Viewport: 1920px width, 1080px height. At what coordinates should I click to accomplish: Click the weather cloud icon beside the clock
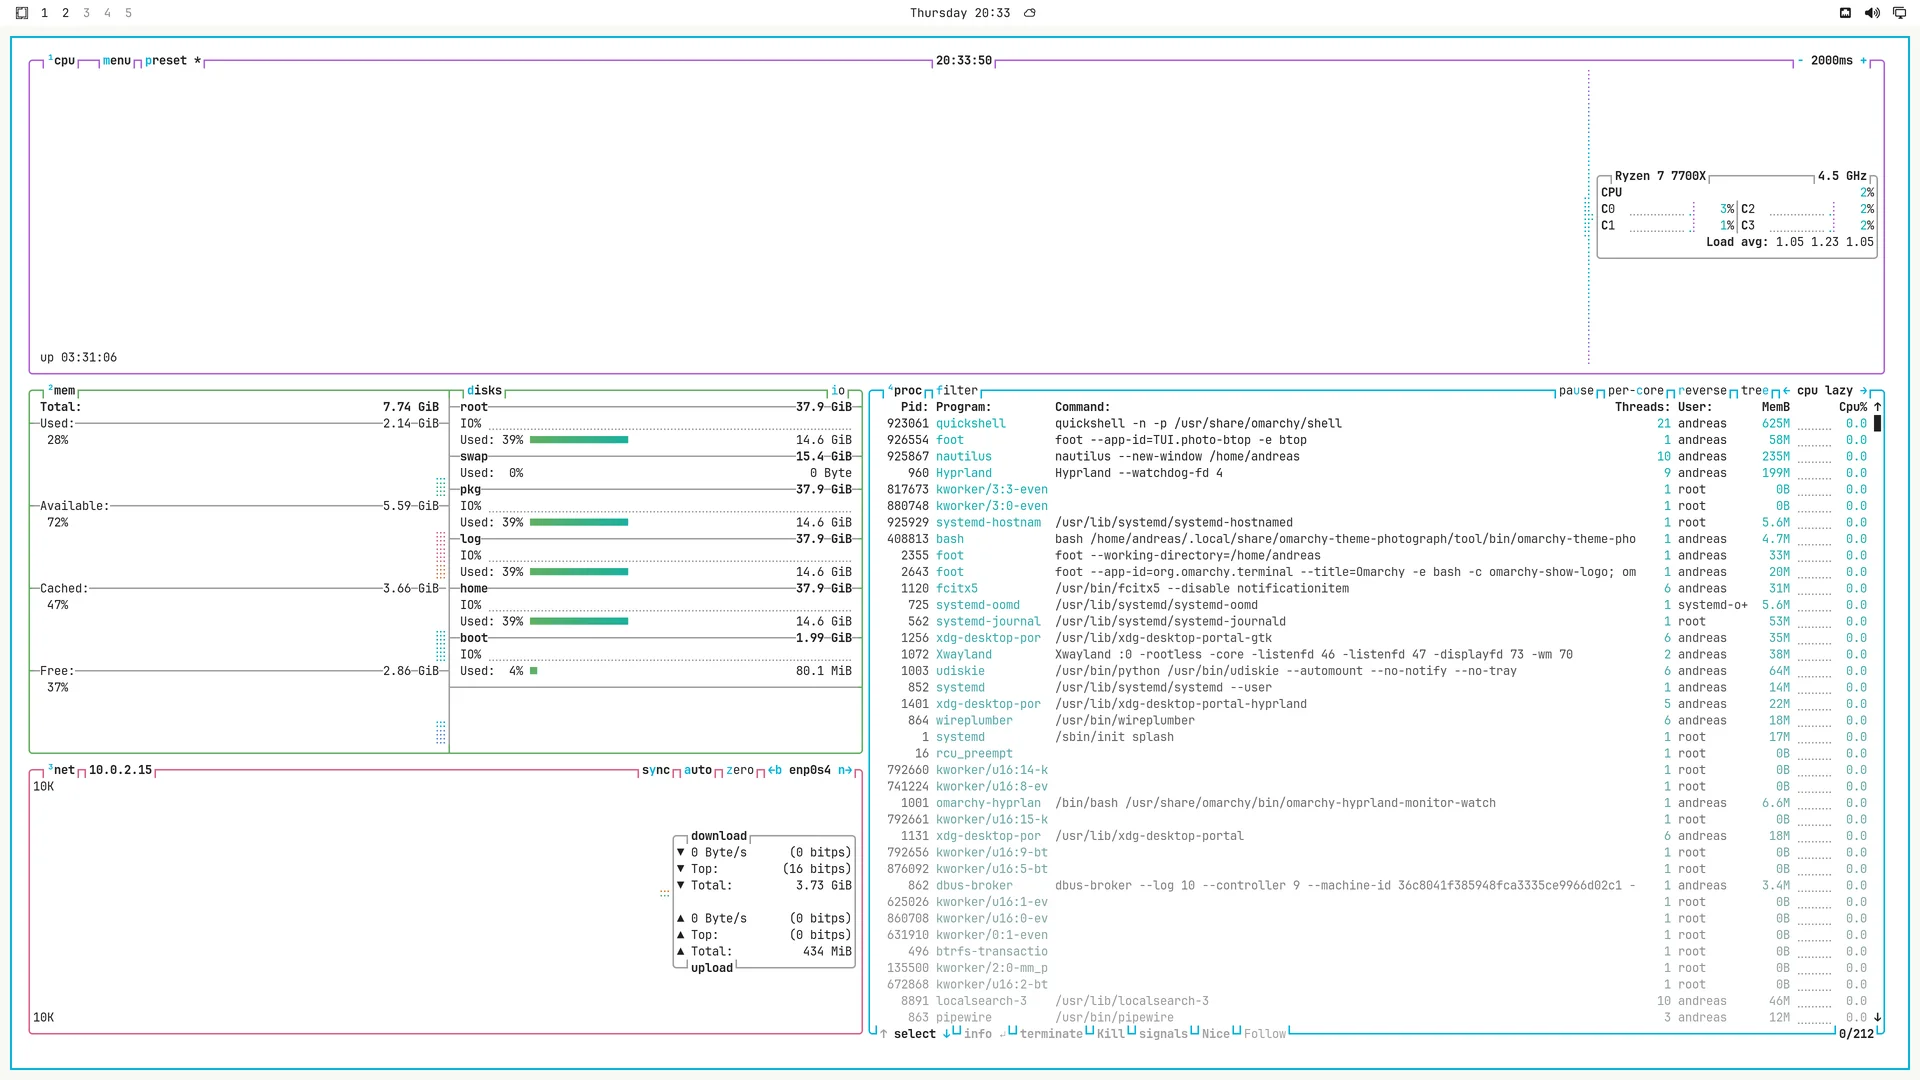tap(1030, 13)
